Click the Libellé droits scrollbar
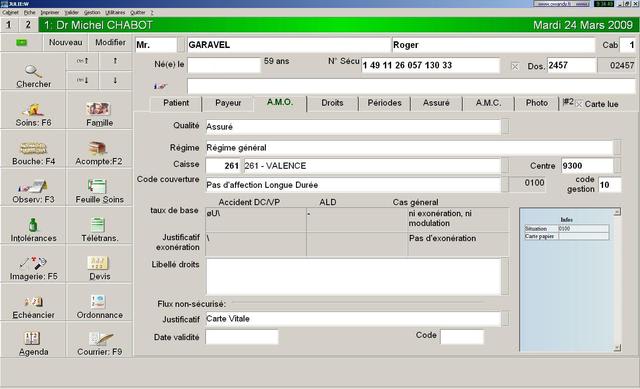The height and width of the screenshot is (389, 640). pyautogui.click(x=505, y=276)
